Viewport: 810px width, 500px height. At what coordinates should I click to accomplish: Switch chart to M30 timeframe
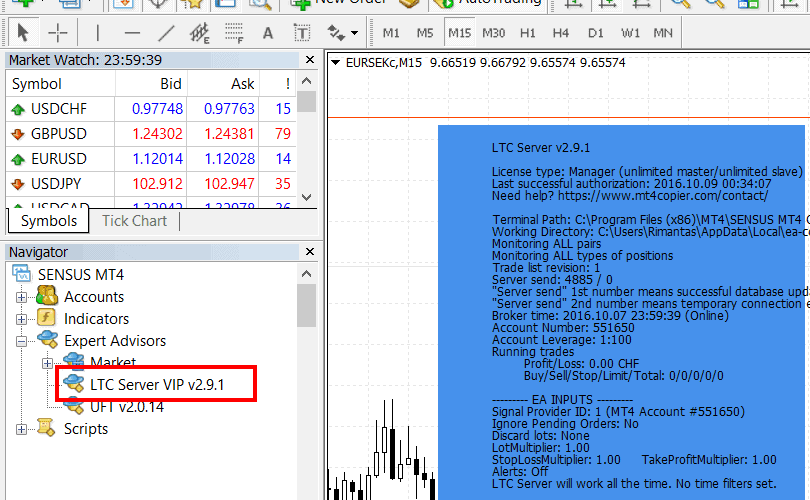(x=493, y=33)
